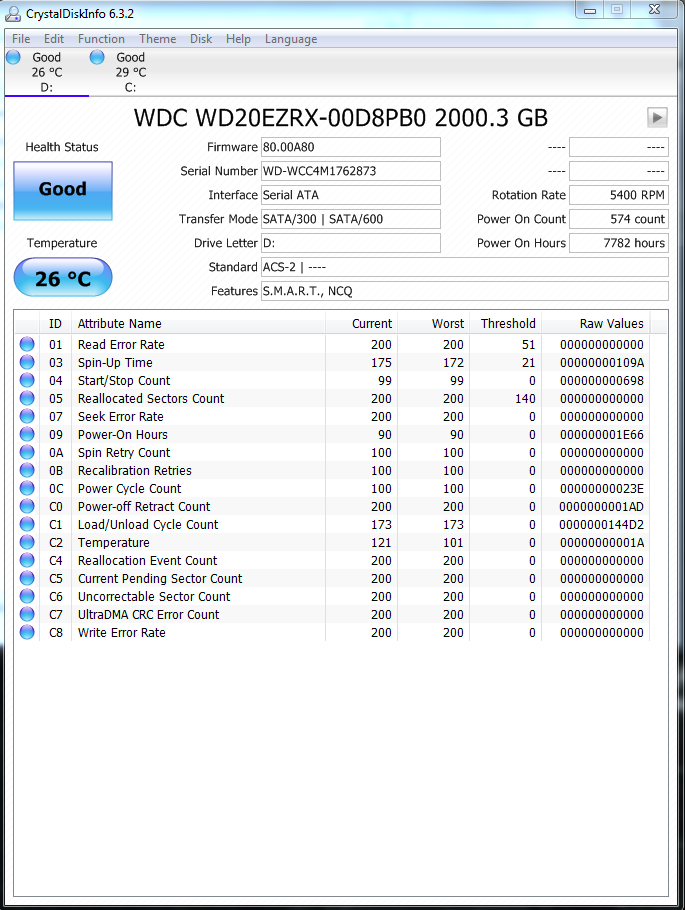Click the Power On Hours 7782 hours field
Viewport: 685px width, 910px height.
[619, 243]
